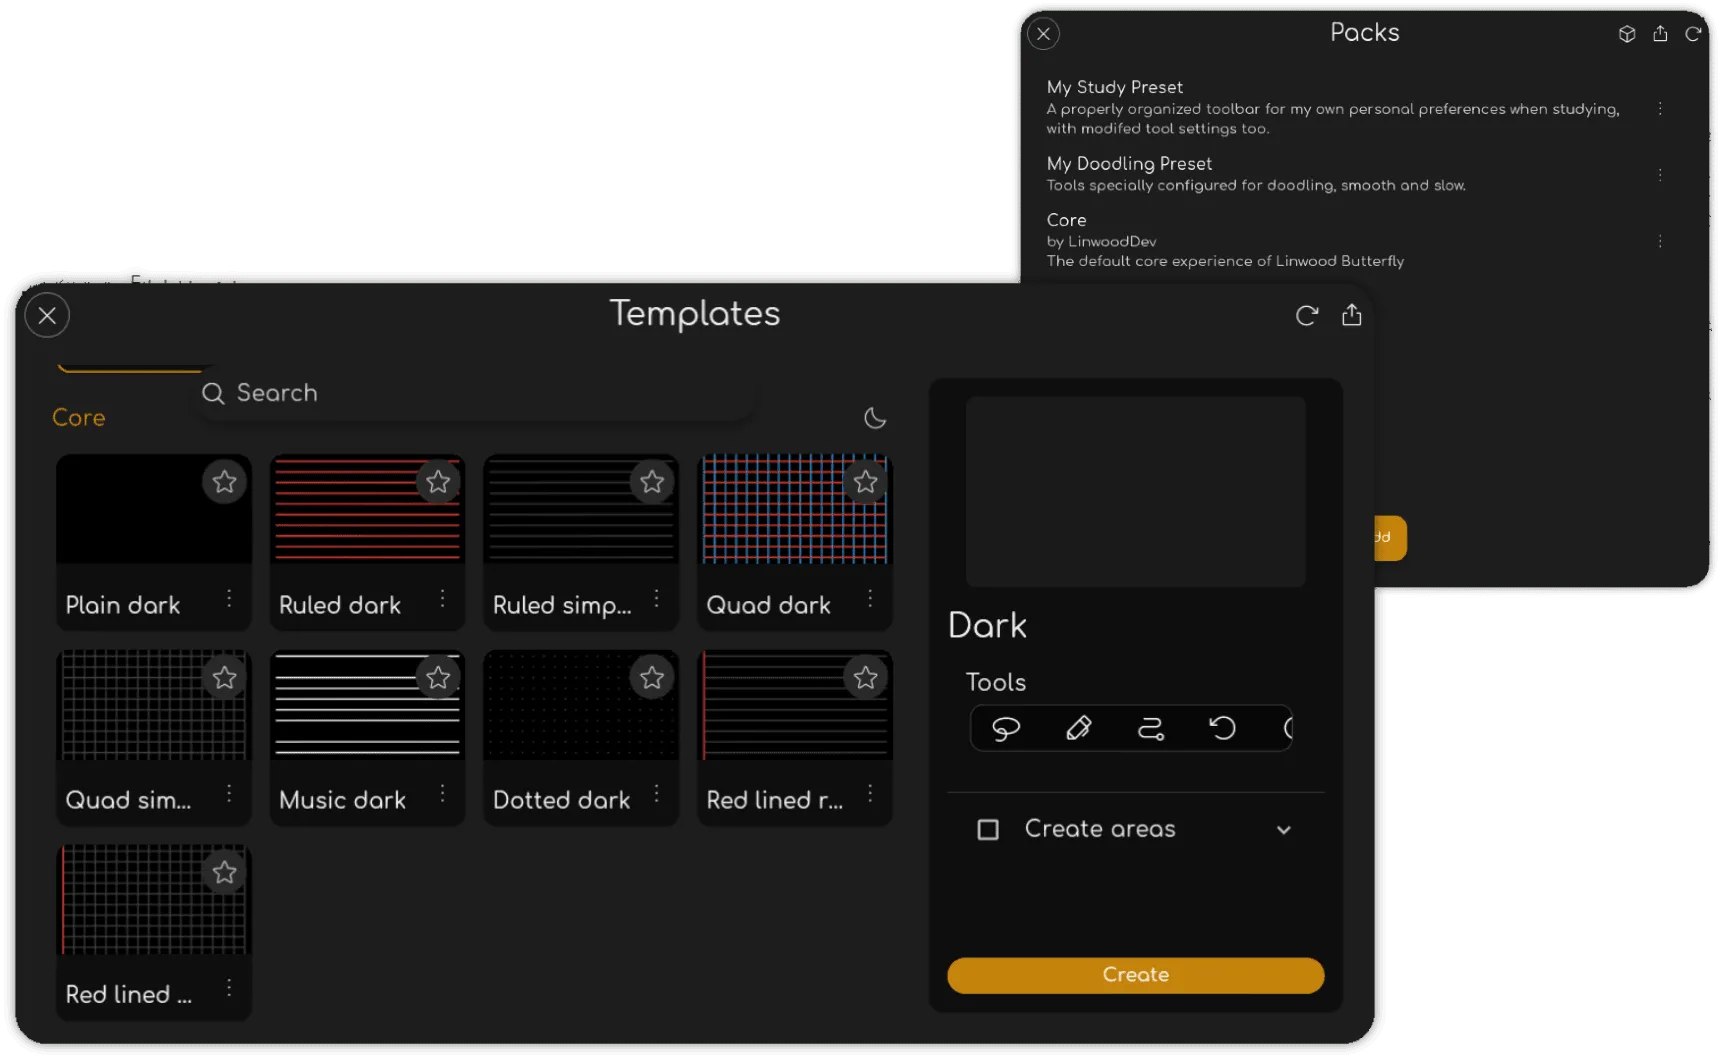Click the Dark template preview area
1720x1060 pixels.
[x=1135, y=491]
